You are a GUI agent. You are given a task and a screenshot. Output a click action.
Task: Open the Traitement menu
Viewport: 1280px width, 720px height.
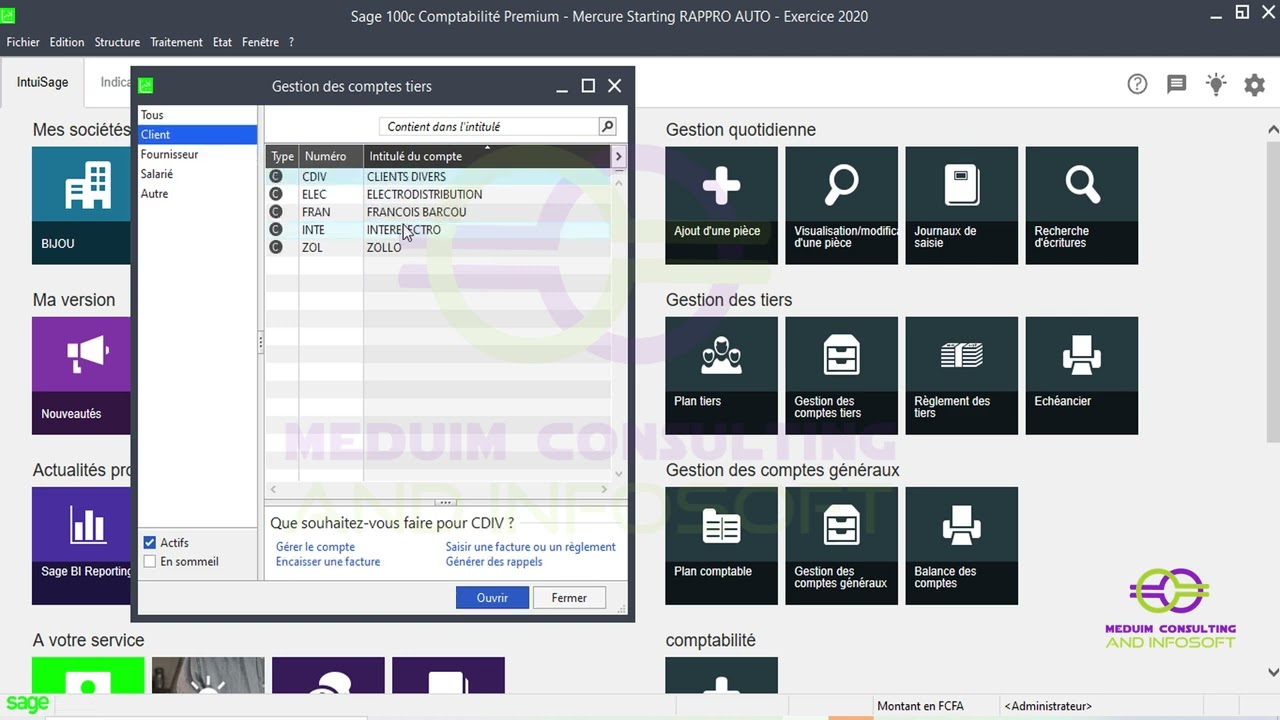tap(176, 42)
